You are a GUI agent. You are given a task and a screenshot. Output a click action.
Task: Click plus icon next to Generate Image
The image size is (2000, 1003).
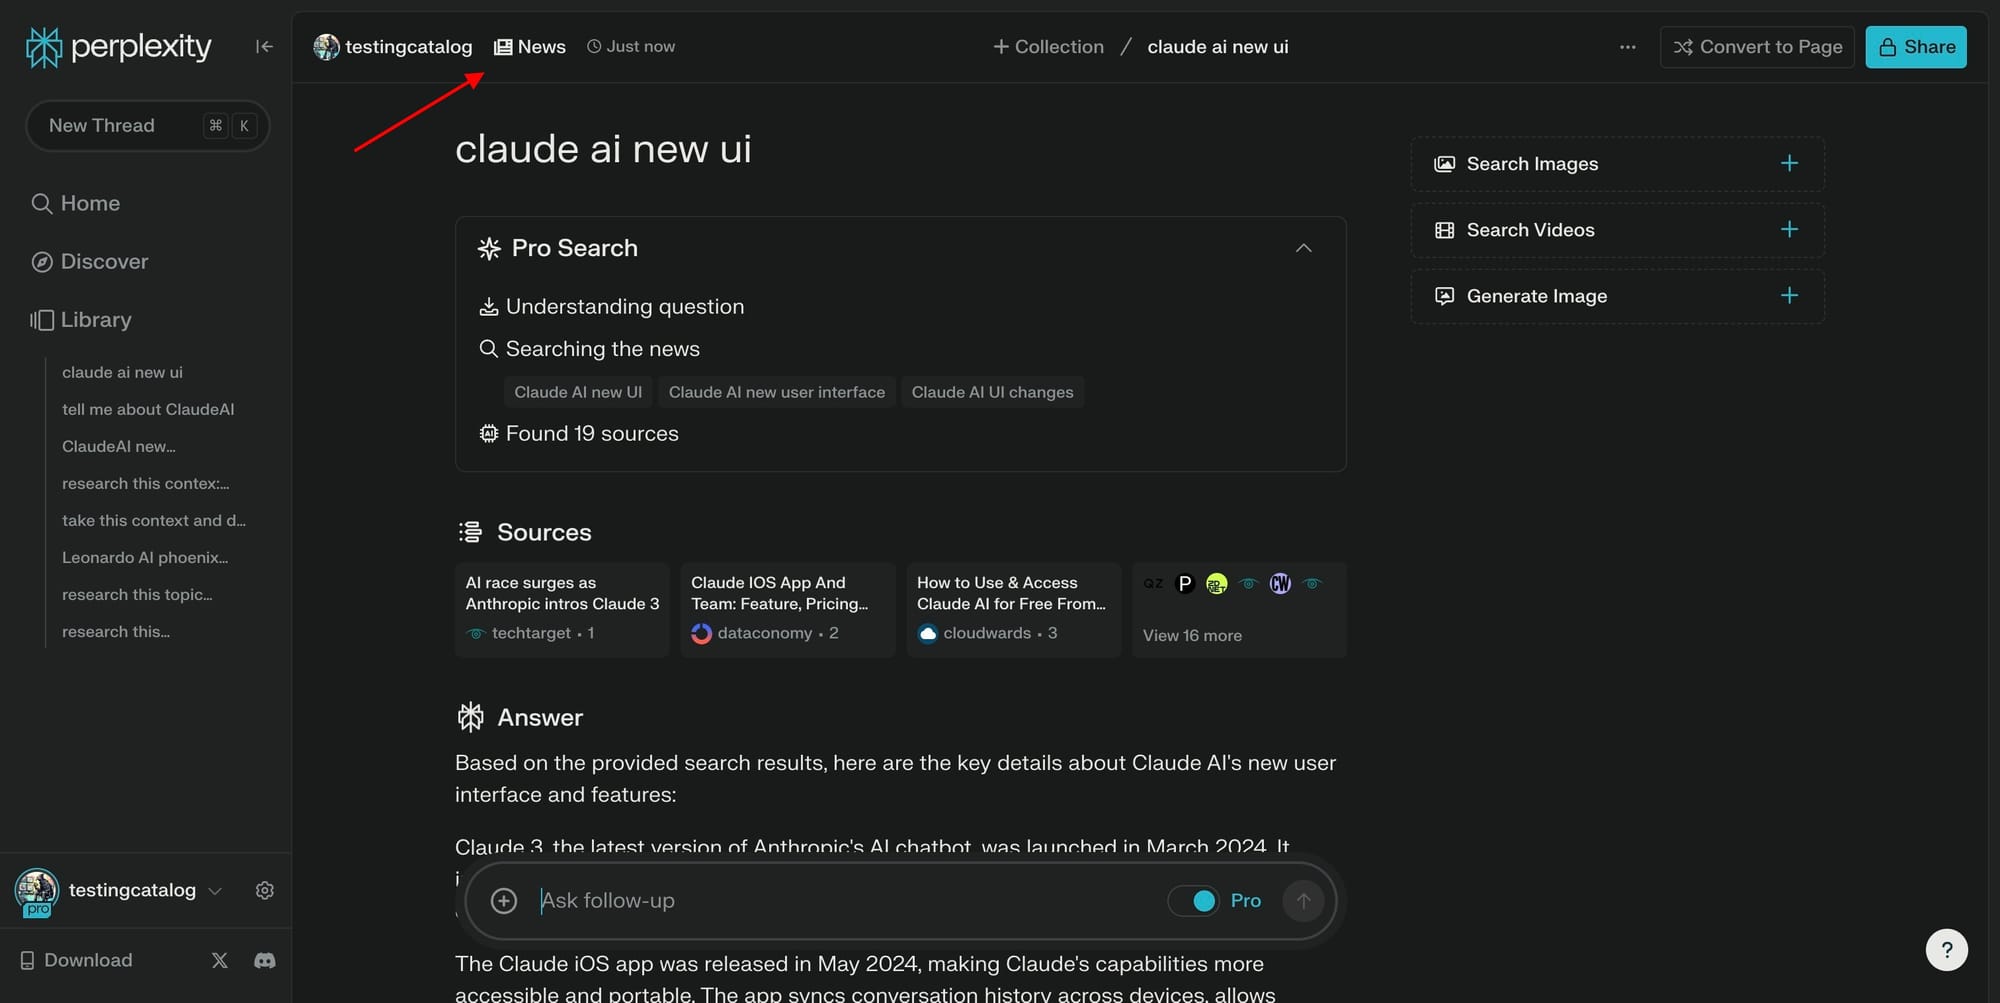[1789, 295]
